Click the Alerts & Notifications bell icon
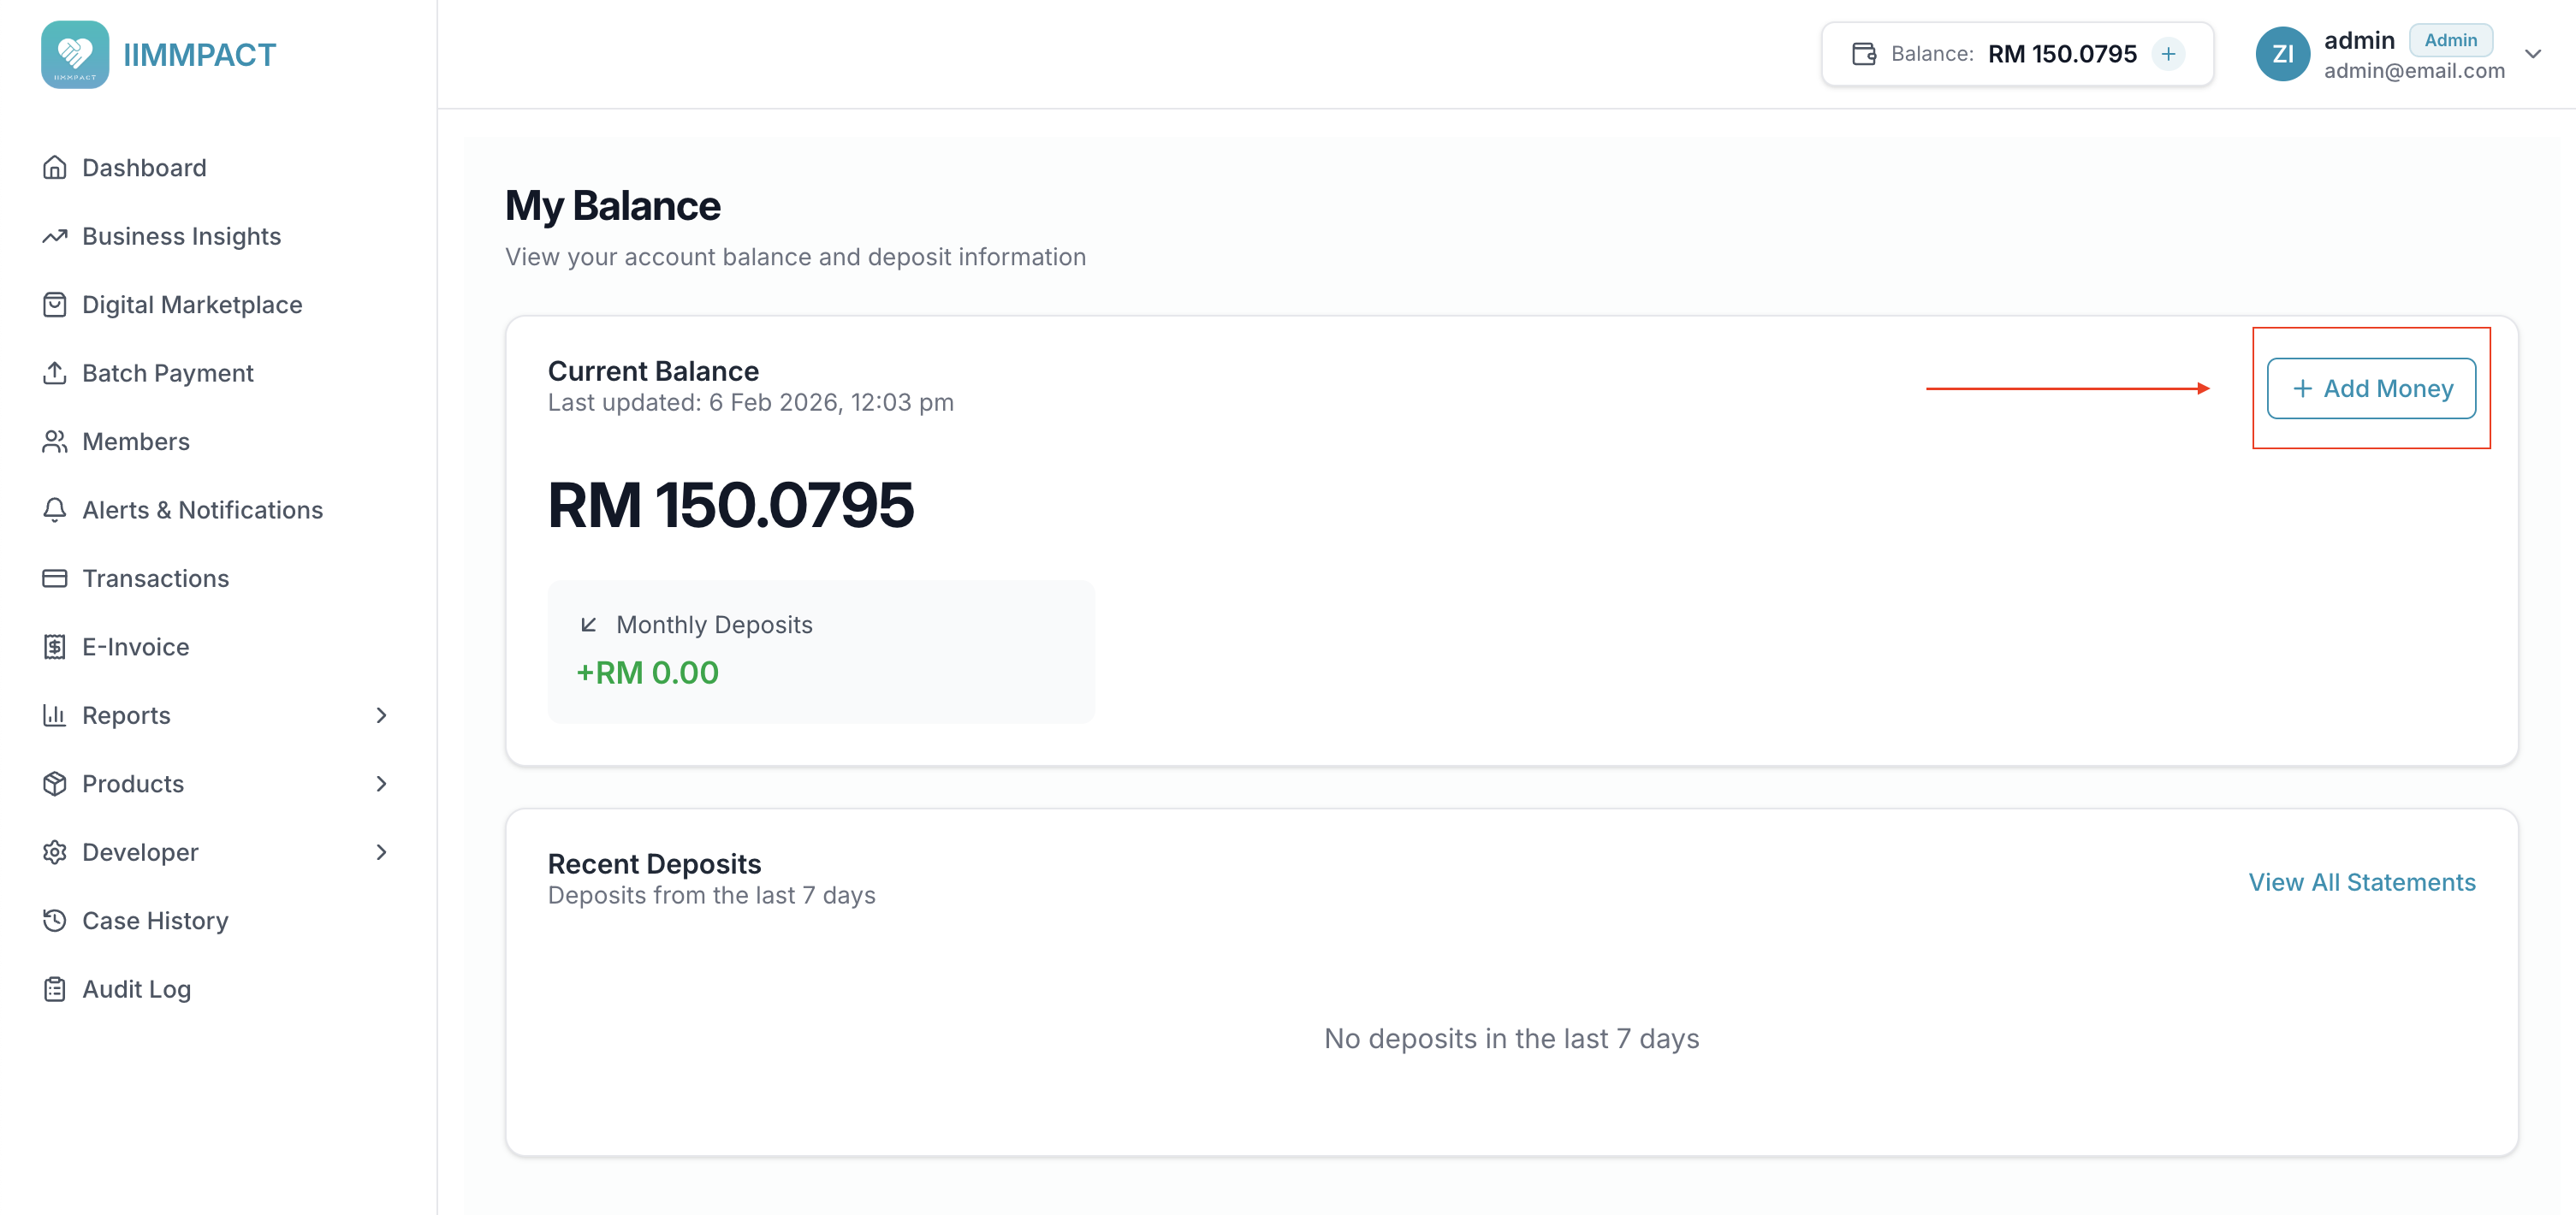Screen dimensions: 2576x1215 [x=55, y=510]
